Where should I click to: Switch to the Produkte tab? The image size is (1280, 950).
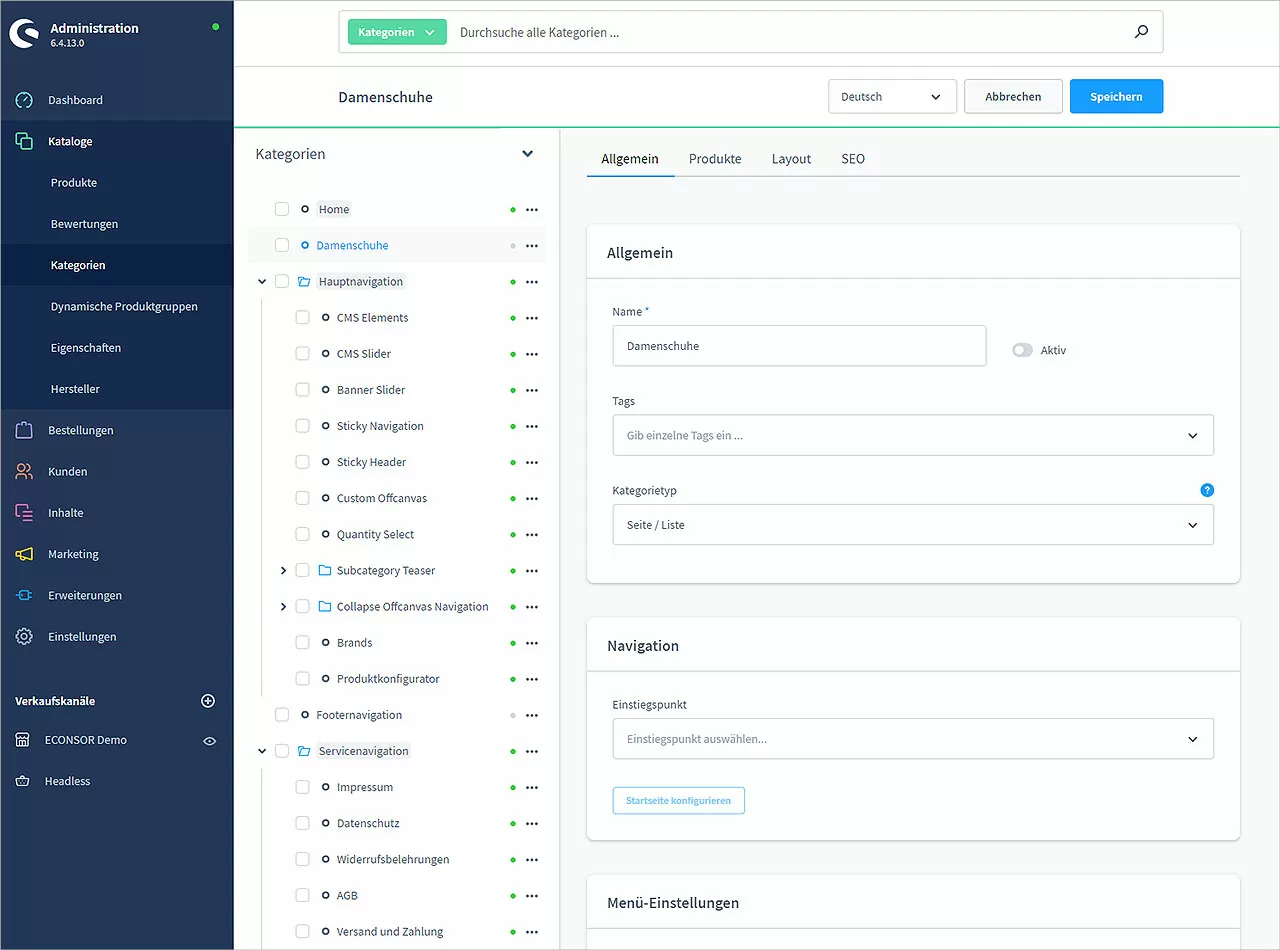pos(714,158)
